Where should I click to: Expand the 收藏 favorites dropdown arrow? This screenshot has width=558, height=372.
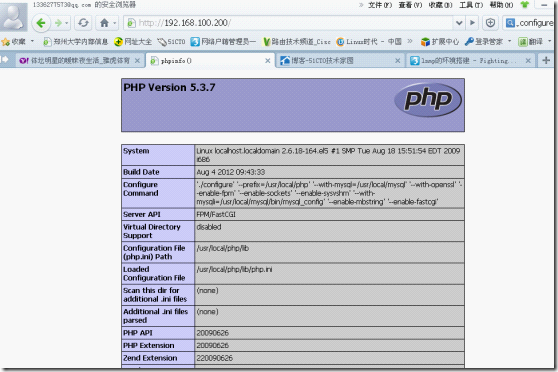coord(32,42)
